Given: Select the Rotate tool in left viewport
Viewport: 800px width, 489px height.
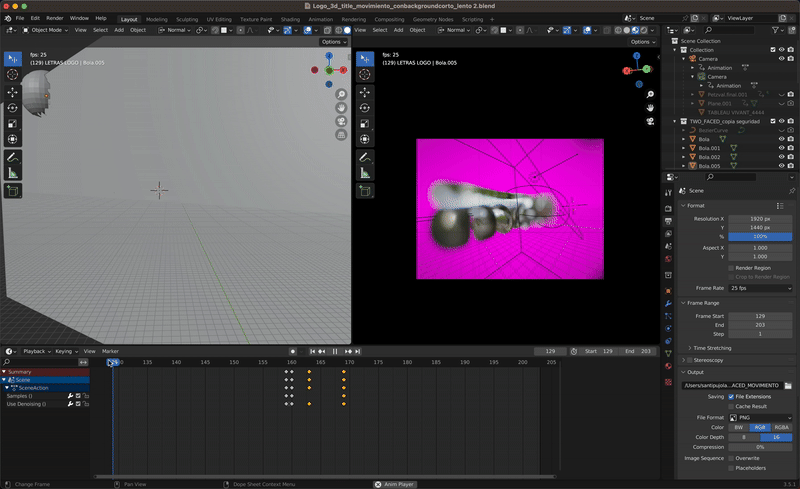Looking at the screenshot, I should pyautogui.click(x=13, y=107).
